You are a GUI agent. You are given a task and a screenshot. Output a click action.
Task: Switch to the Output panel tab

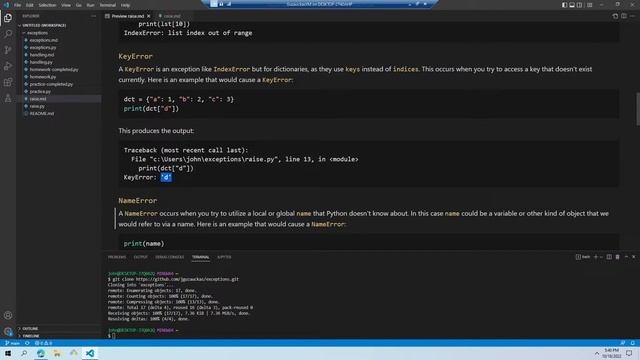tap(140, 257)
